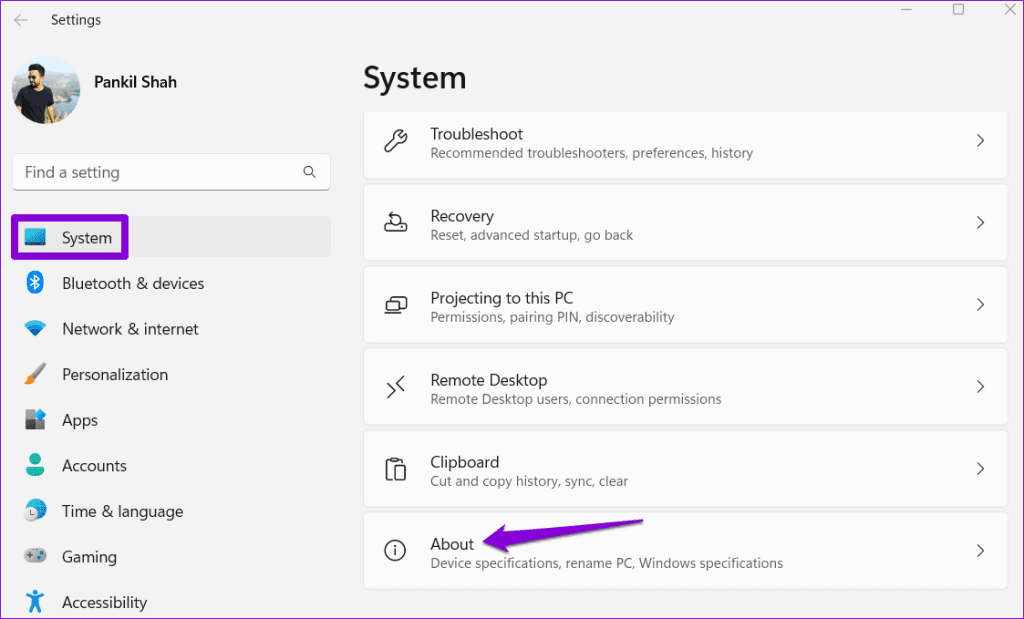Click the Time & language globe icon
Image resolution: width=1024 pixels, height=619 pixels.
click(35, 511)
